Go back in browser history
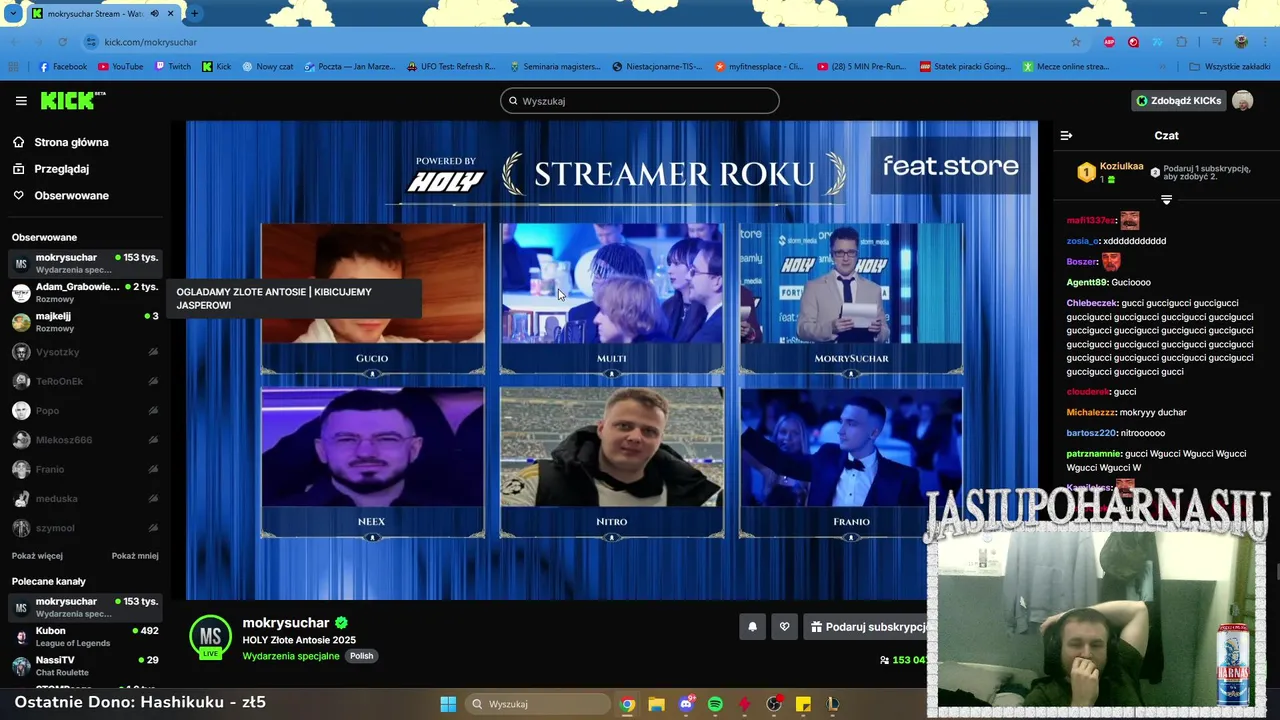The height and width of the screenshot is (720, 1280). pos(14,42)
